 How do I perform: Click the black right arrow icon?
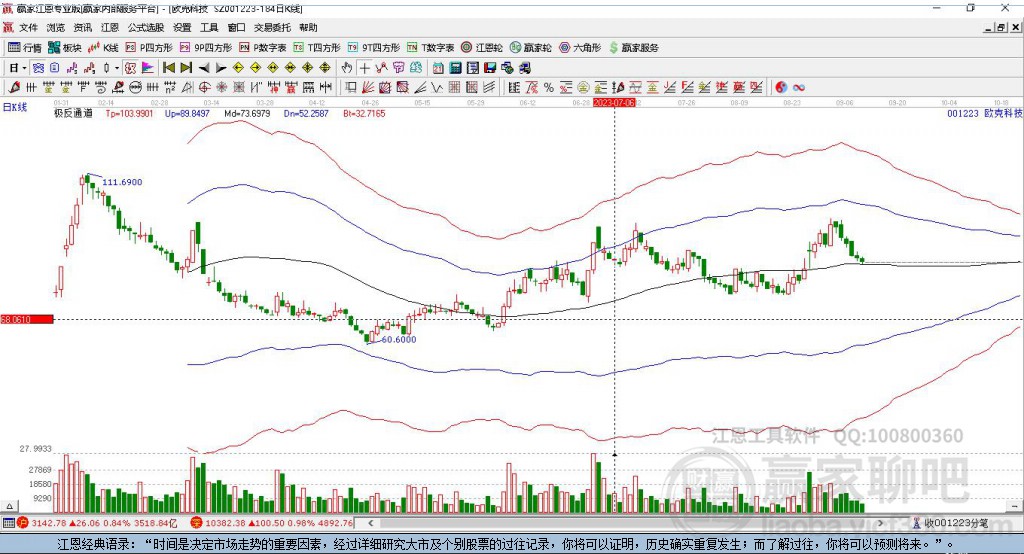(x=221, y=68)
